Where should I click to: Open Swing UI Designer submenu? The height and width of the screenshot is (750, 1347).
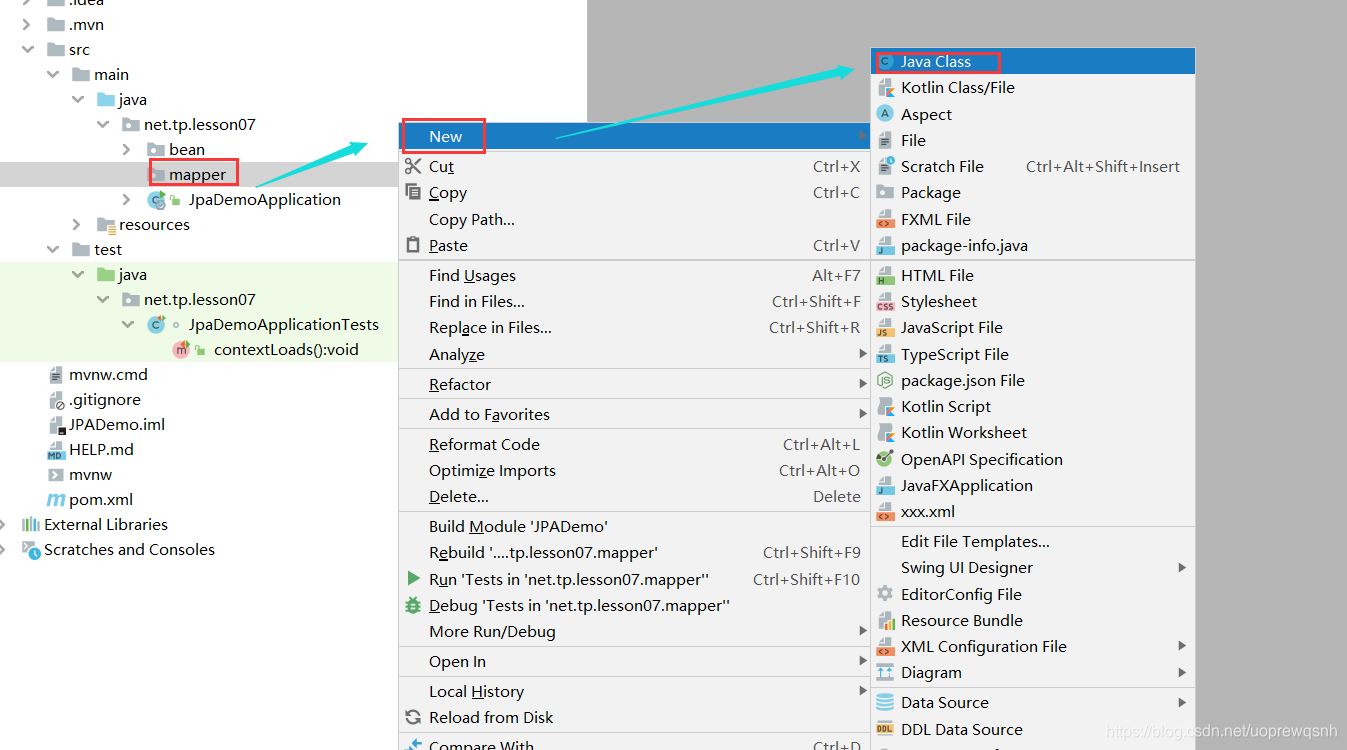(x=1033, y=567)
